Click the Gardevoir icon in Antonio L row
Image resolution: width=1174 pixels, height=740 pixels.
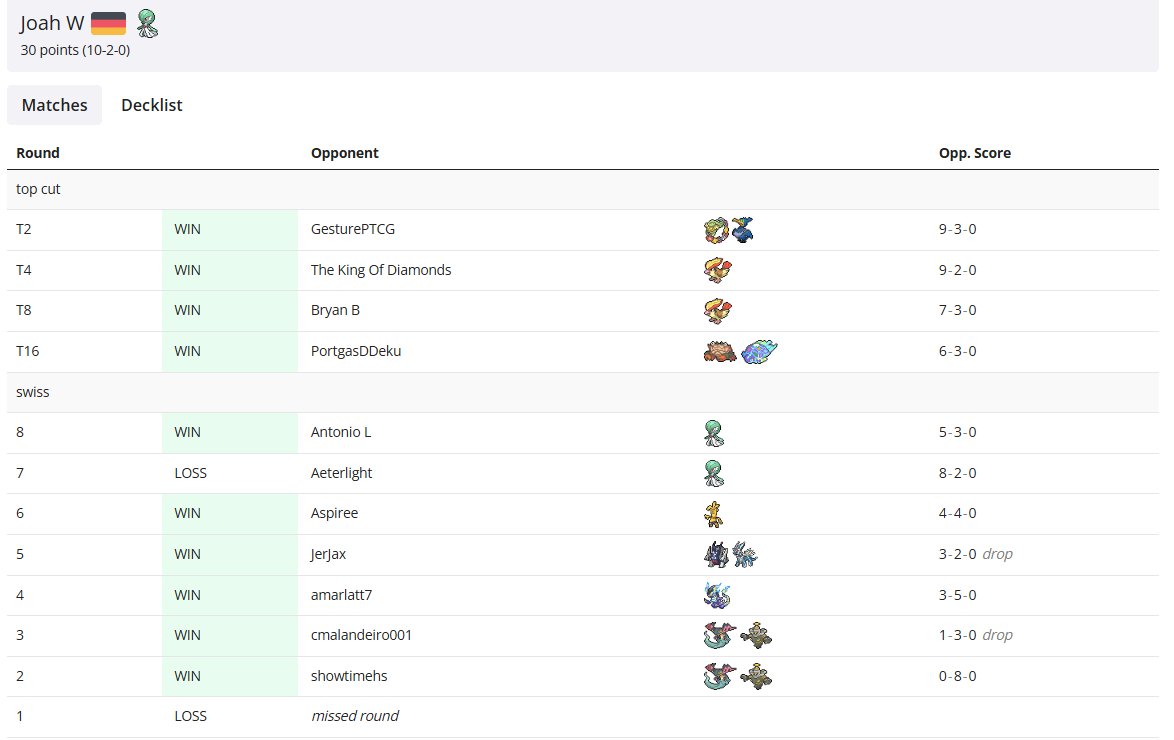[714, 433]
